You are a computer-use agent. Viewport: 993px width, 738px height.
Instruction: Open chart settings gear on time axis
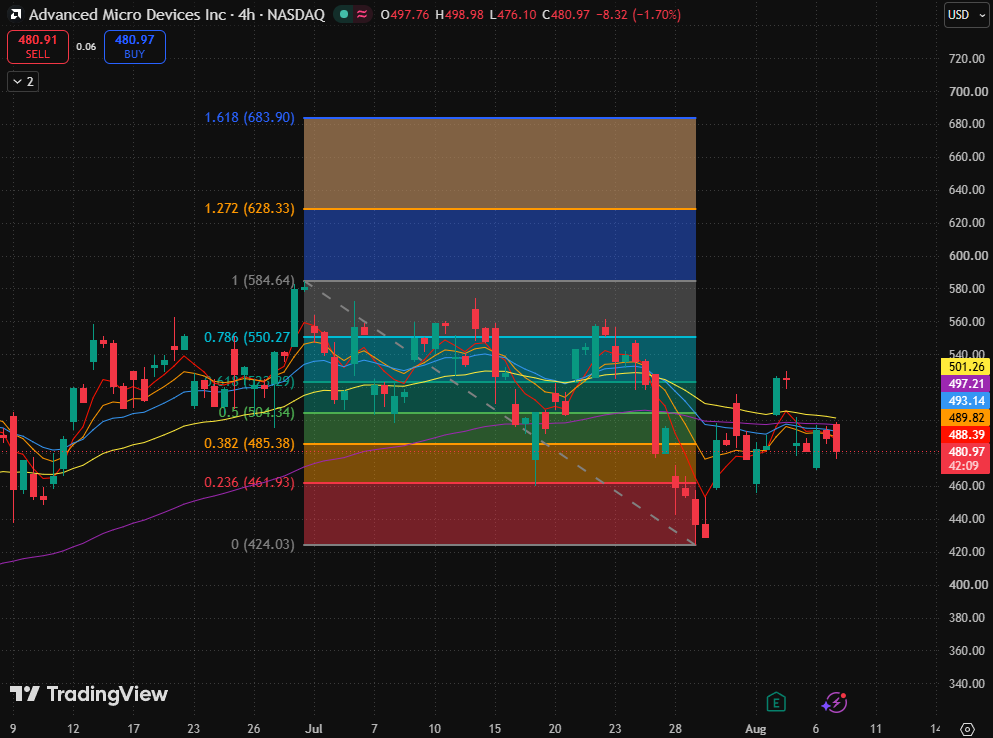967,728
